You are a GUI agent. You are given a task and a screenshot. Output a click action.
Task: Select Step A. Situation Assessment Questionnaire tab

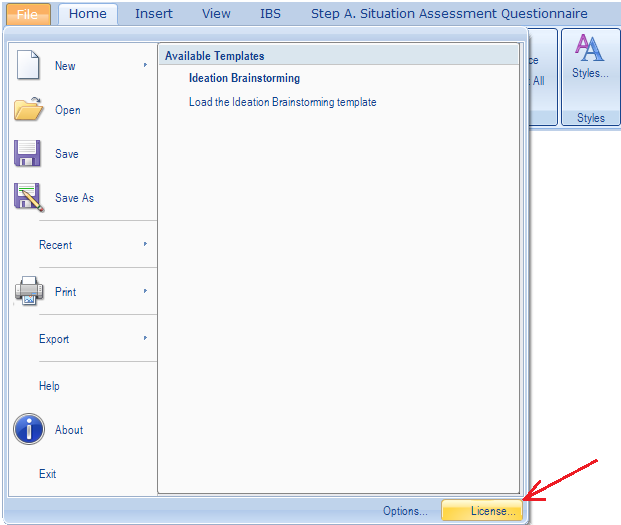[449, 14]
